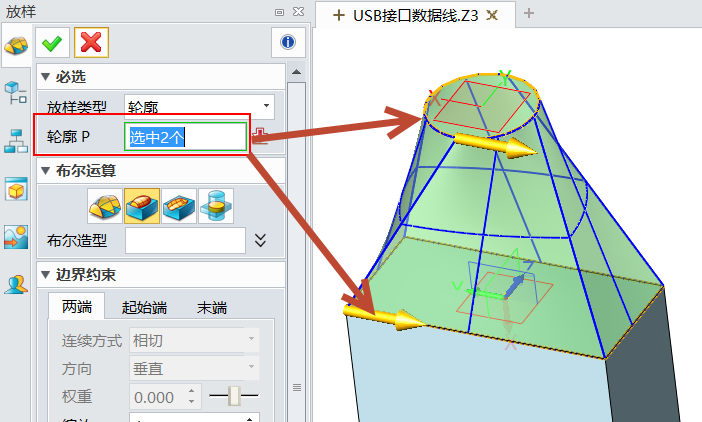Viewport: 702px width, 422px height.
Task: Open the hierarchy tree sidebar icon
Action: [x=16, y=141]
